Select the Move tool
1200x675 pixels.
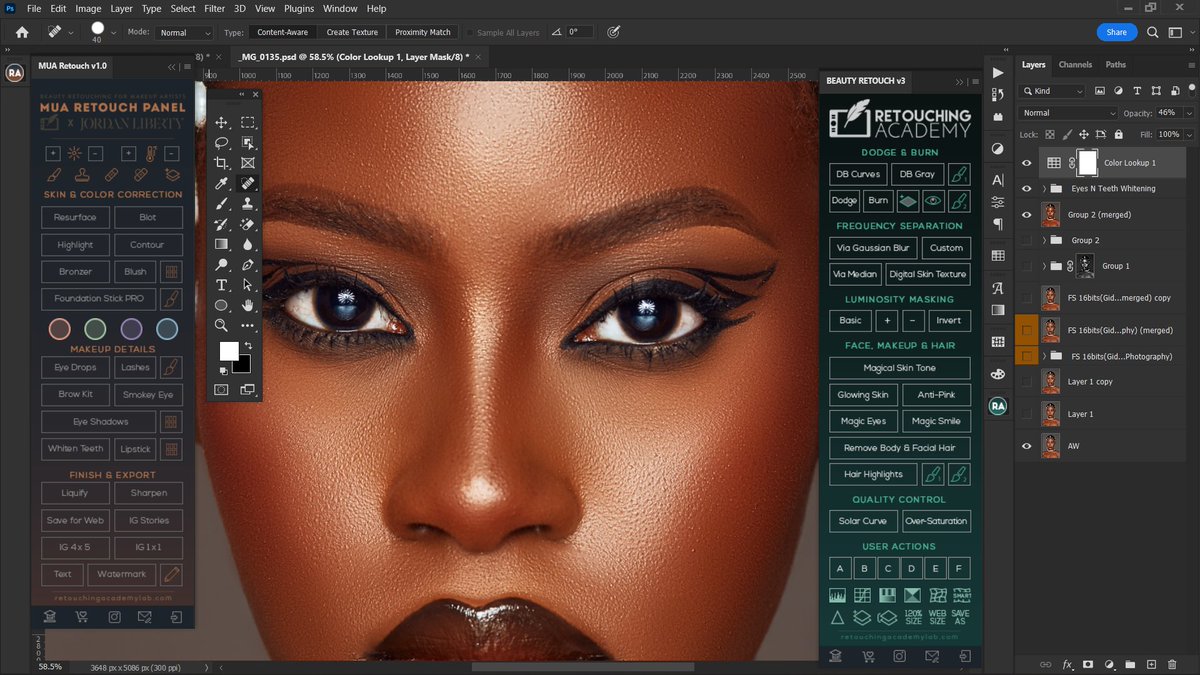222,123
